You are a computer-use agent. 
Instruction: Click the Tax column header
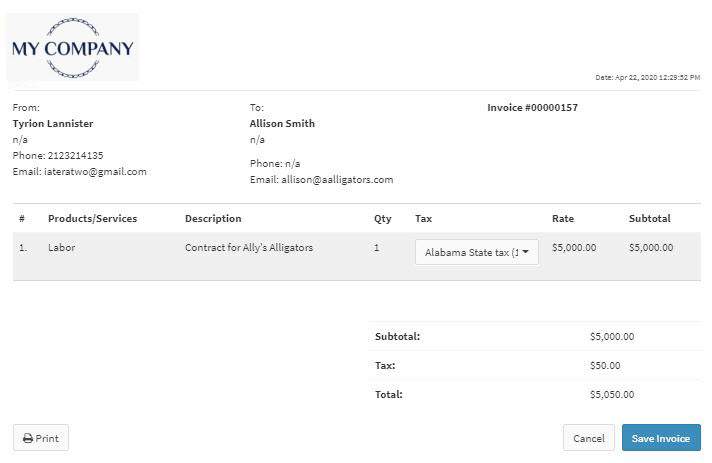coord(423,218)
